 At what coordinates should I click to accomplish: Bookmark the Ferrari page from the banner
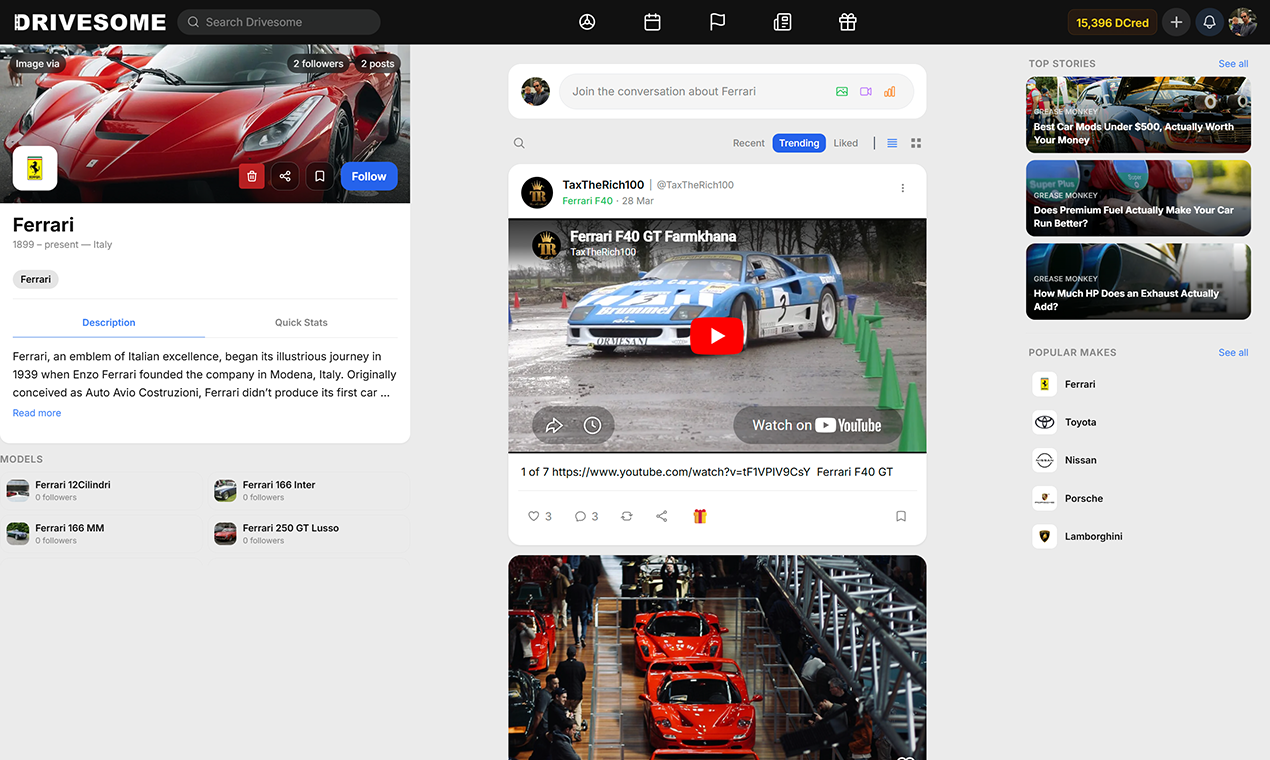(319, 176)
